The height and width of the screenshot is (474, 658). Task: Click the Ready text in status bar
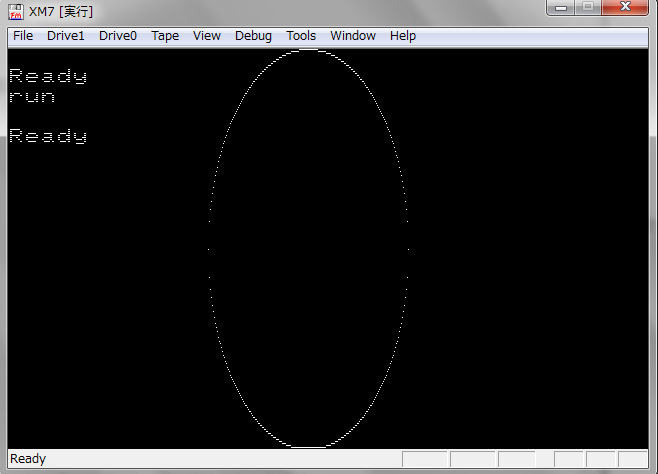(28, 459)
